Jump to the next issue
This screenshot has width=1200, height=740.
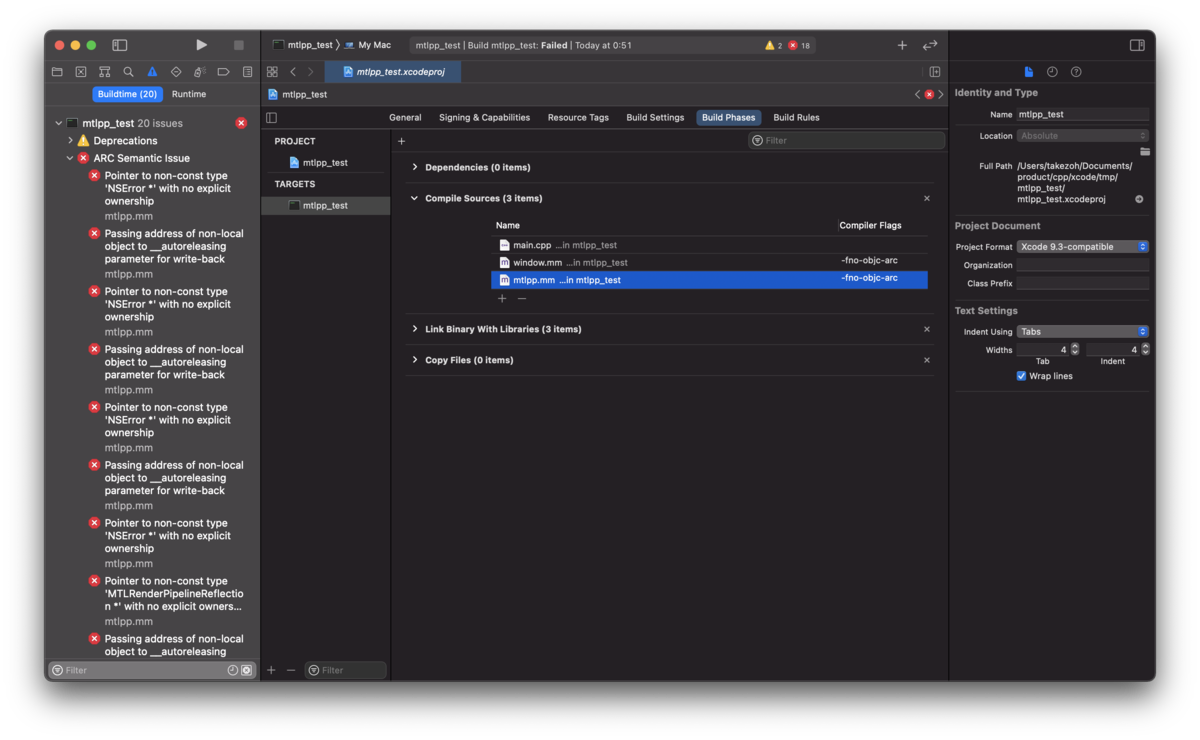[941, 94]
